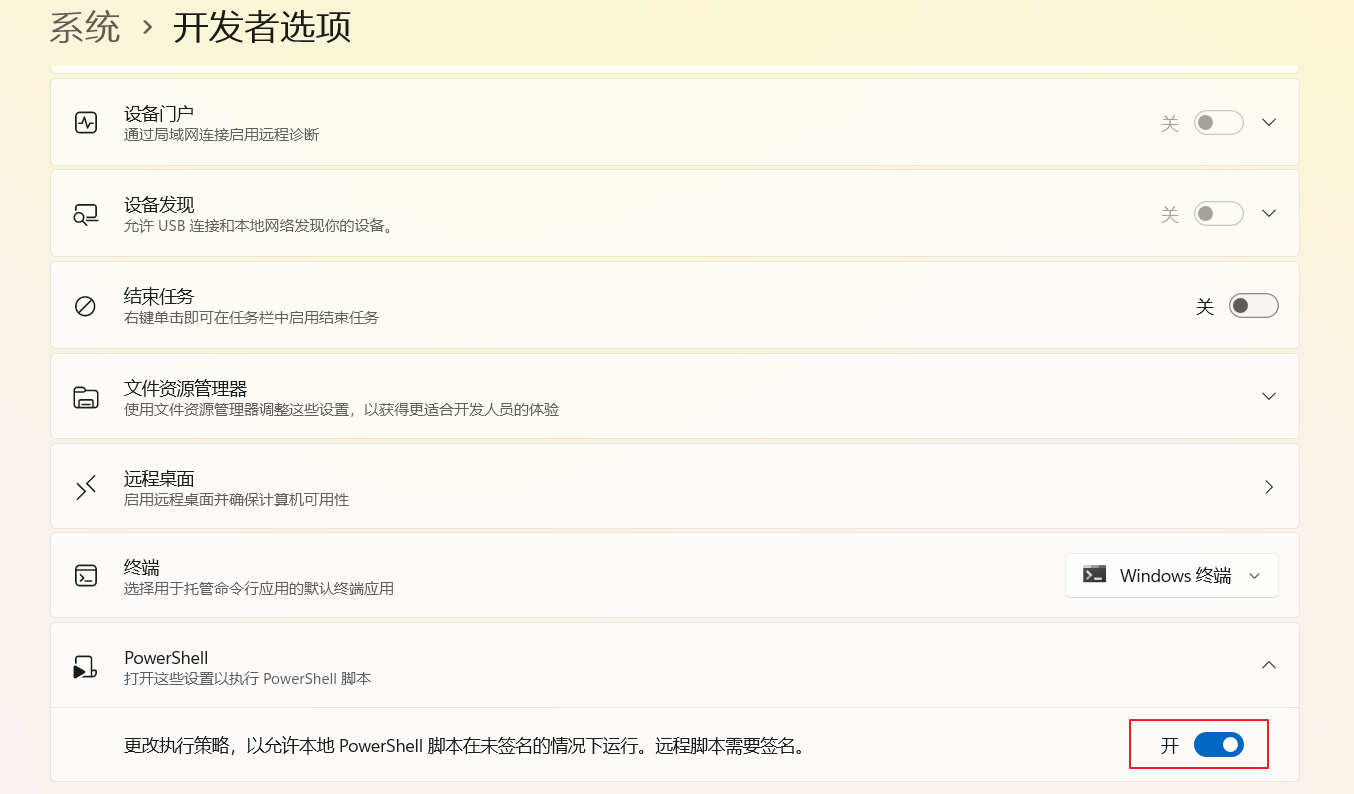Enable the 结束任务 toggle
The width and height of the screenshot is (1354, 794).
pyautogui.click(x=1254, y=305)
